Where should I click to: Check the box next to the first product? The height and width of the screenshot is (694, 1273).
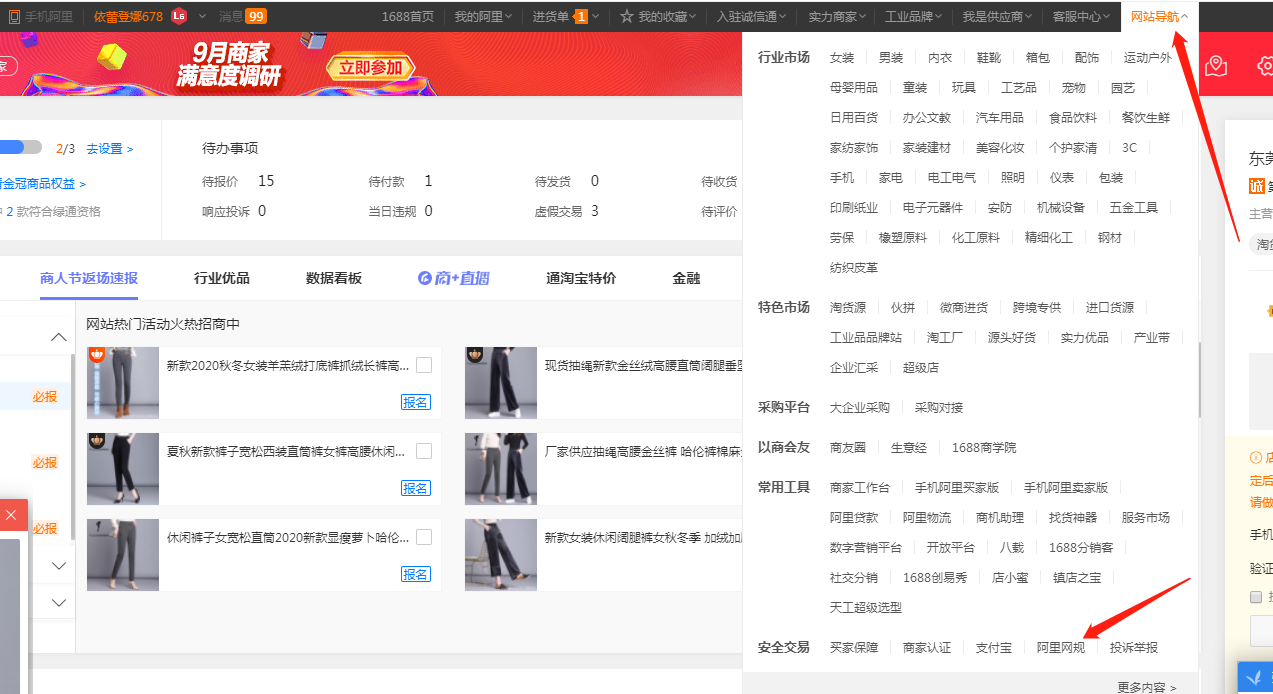[424, 365]
